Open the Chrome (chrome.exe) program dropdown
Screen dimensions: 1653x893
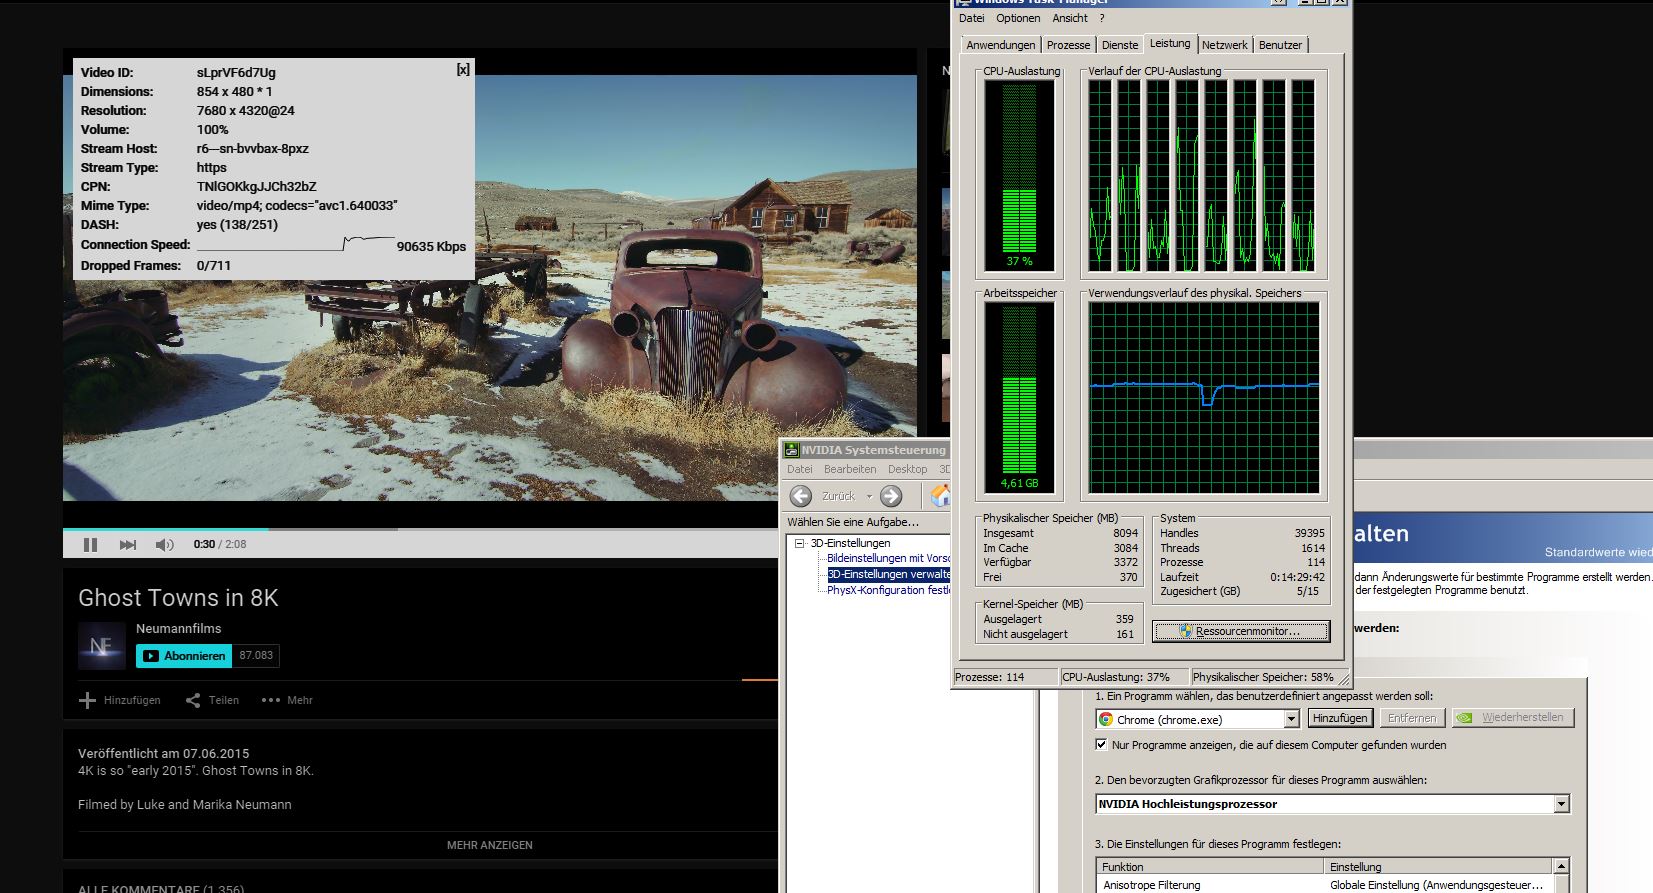click(x=1291, y=719)
